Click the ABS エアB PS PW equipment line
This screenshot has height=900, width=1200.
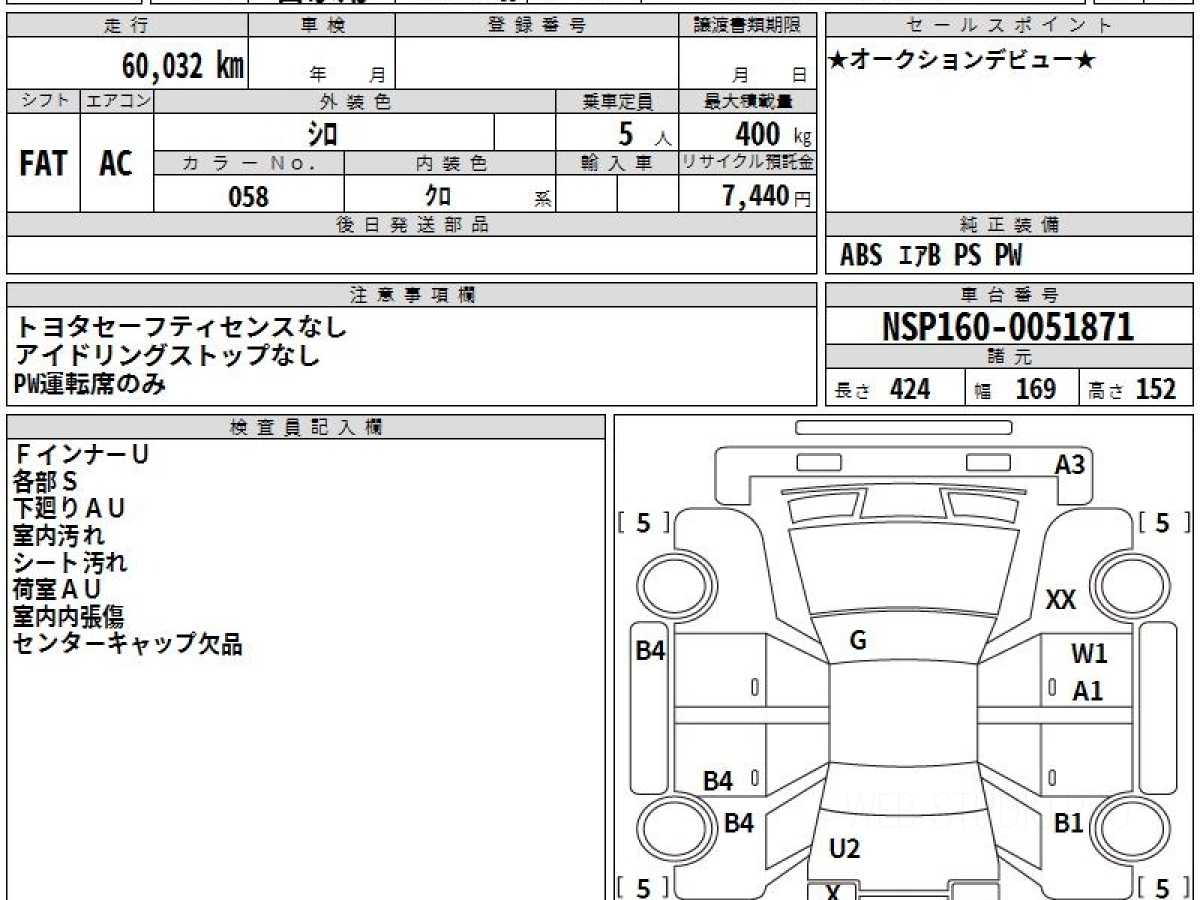click(931, 256)
